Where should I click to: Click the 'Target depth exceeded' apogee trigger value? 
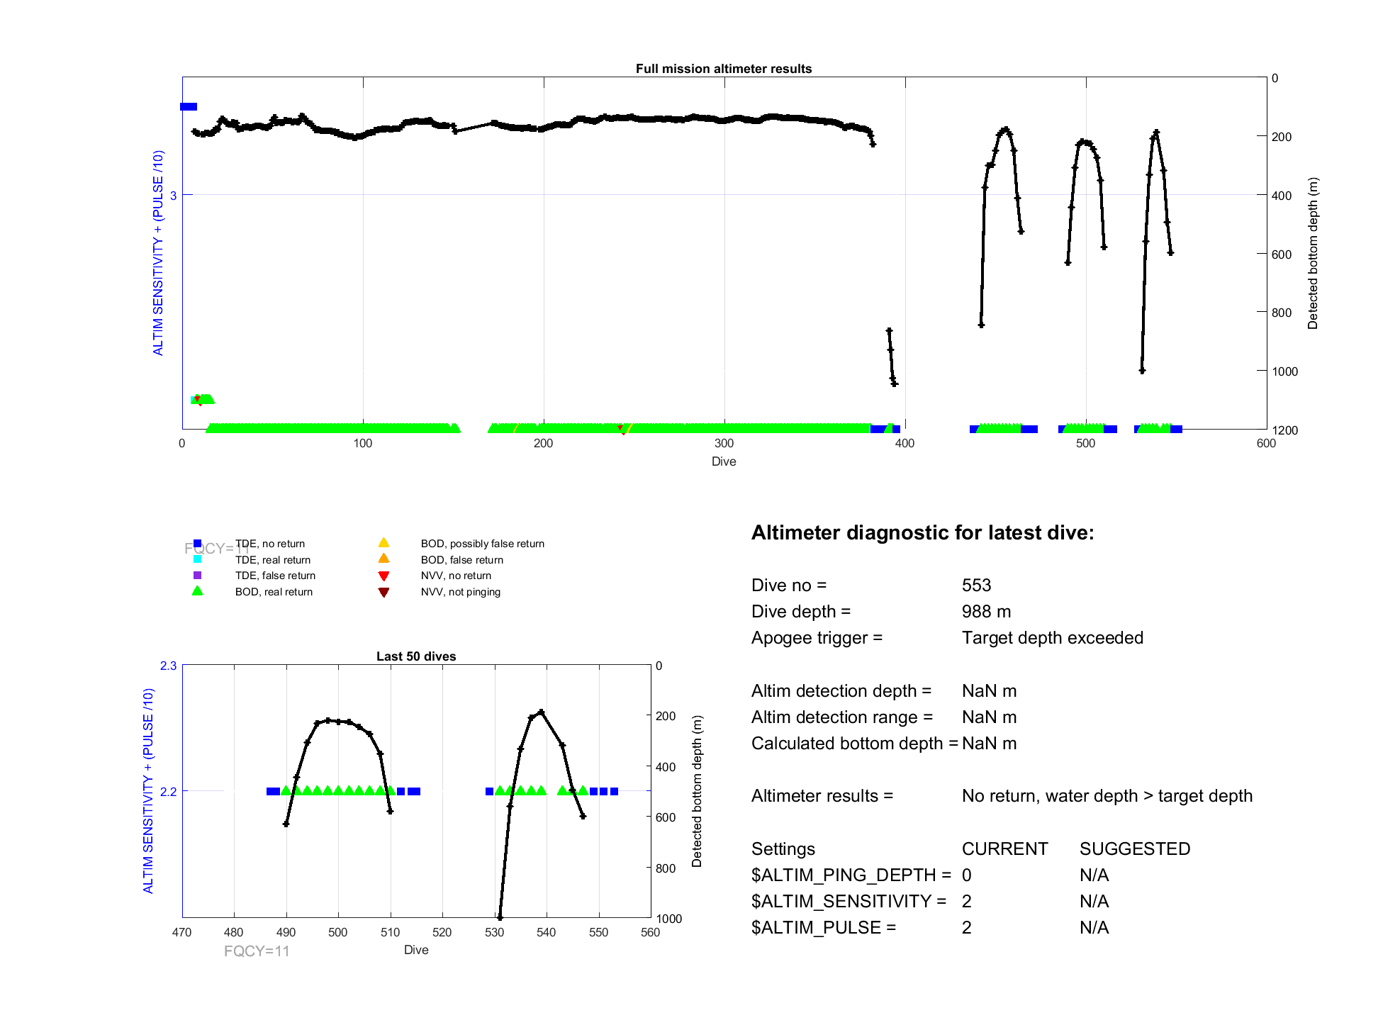1052,638
